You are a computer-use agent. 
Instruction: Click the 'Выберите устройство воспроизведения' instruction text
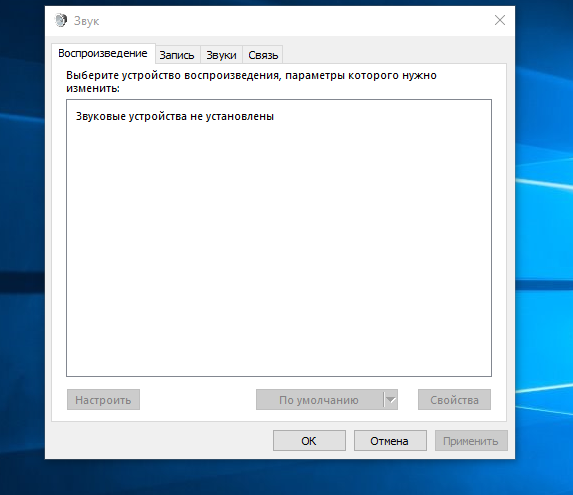pyautogui.click(x=251, y=81)
